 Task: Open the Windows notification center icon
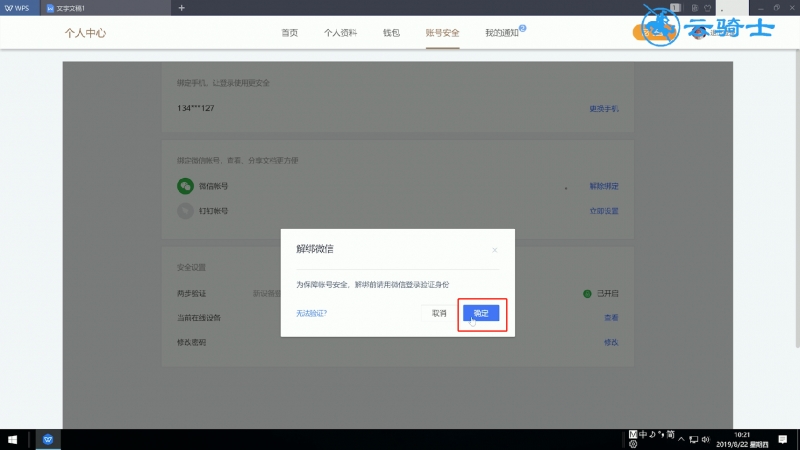click(x=783, y=439)
